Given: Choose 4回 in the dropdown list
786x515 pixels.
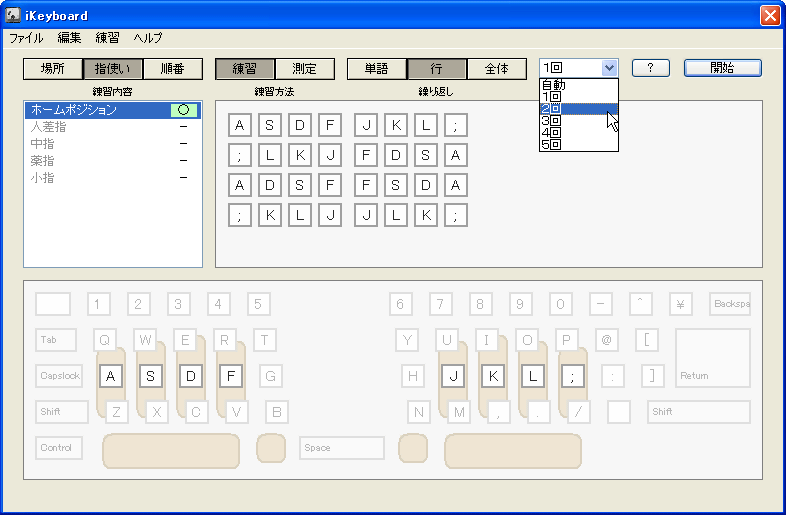Looking at the screenshot, I should coord(578,133).
